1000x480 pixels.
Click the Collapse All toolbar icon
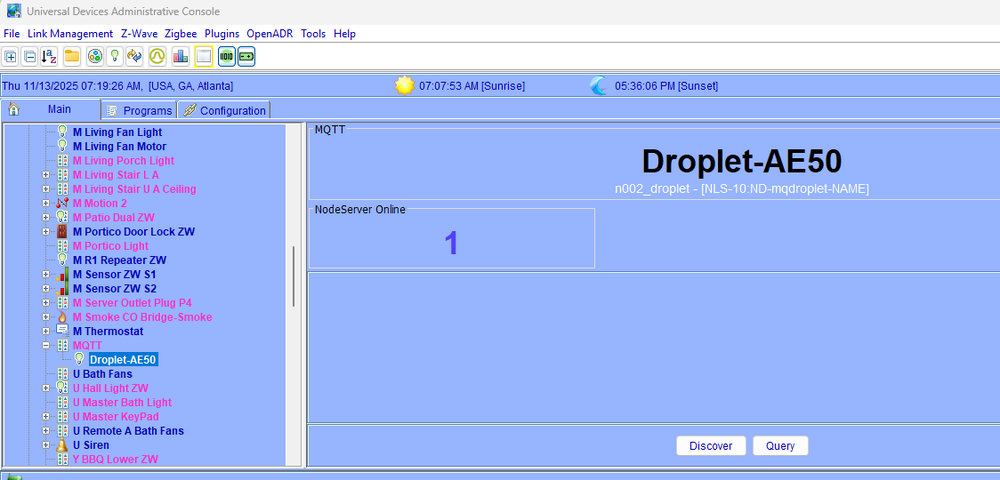coord(30,57)
